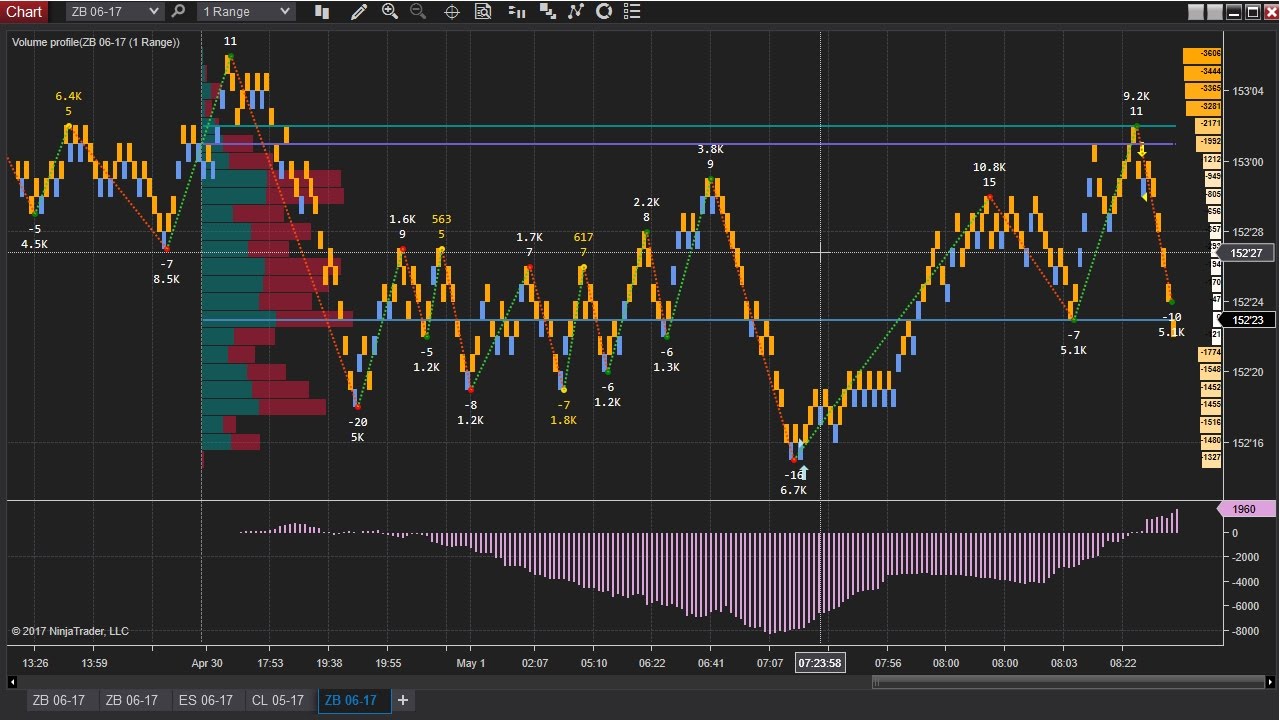Click the May 1 date label
Viewport: 1280px width, 720px height.
(x=470, y=663)
